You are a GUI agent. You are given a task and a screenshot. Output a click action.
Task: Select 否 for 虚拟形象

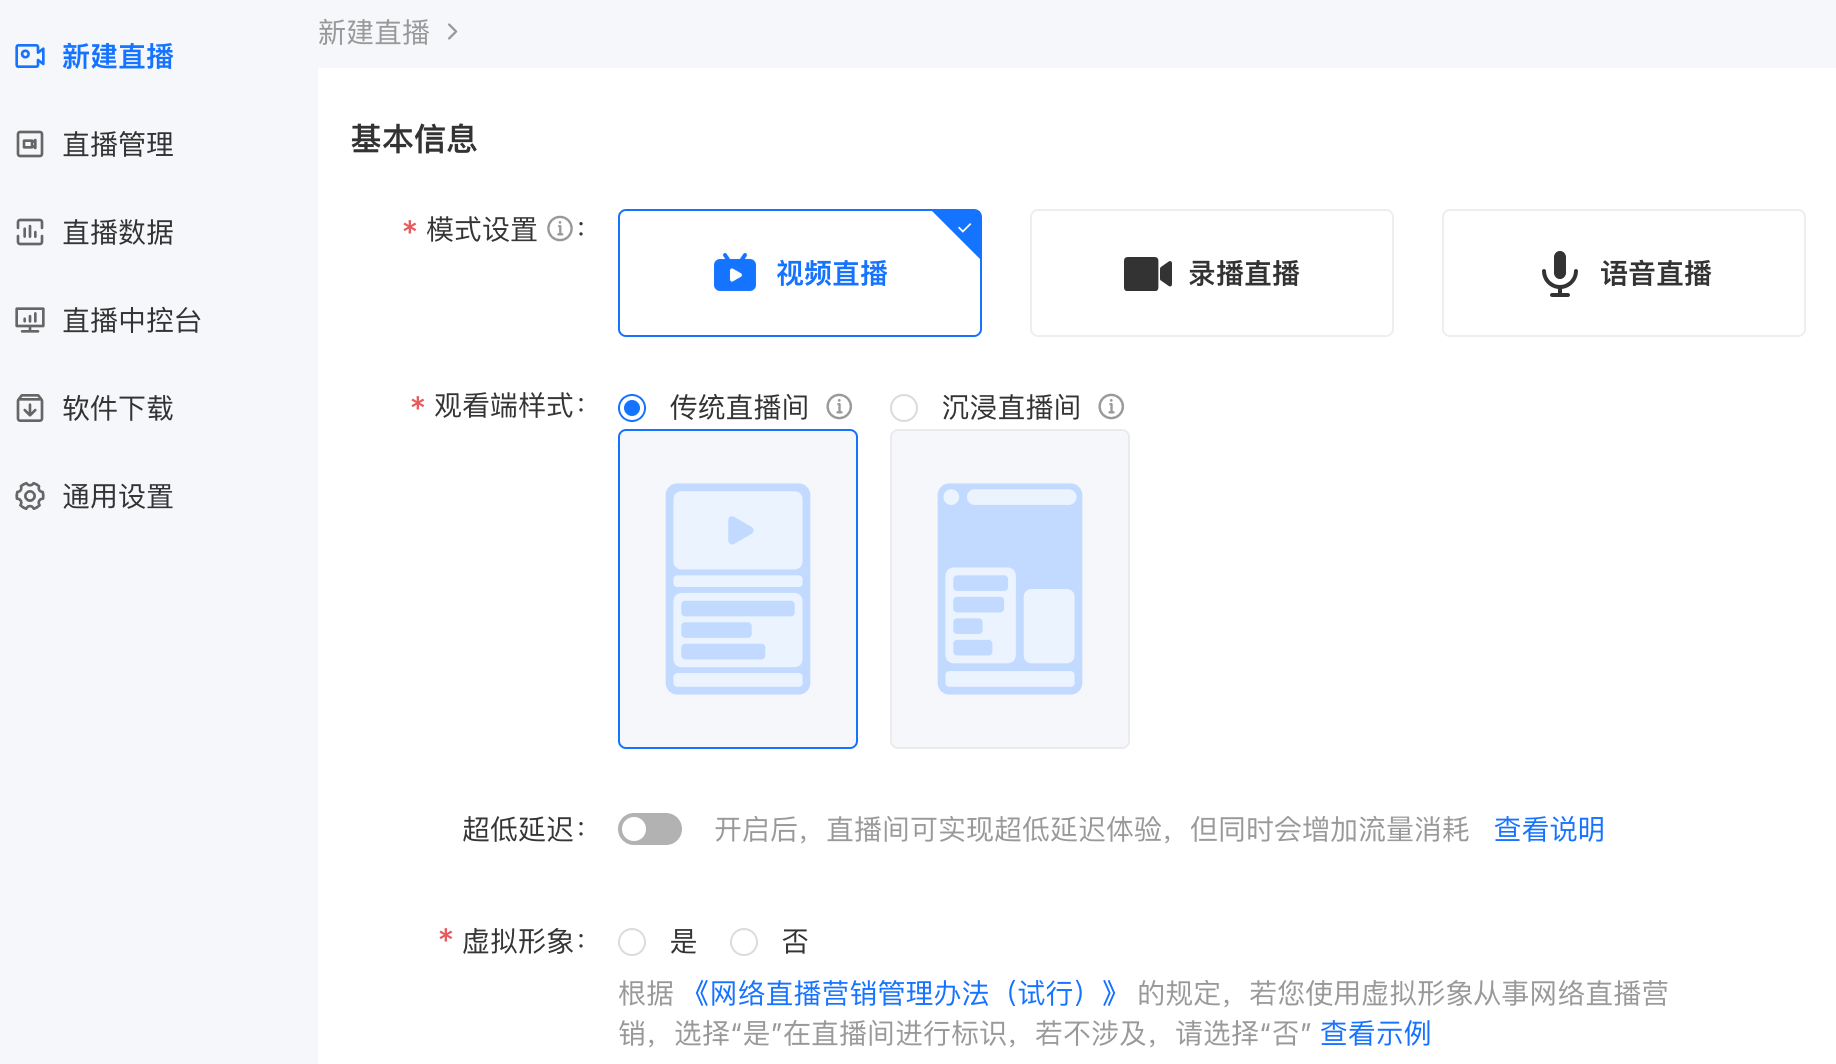point(744,942)
